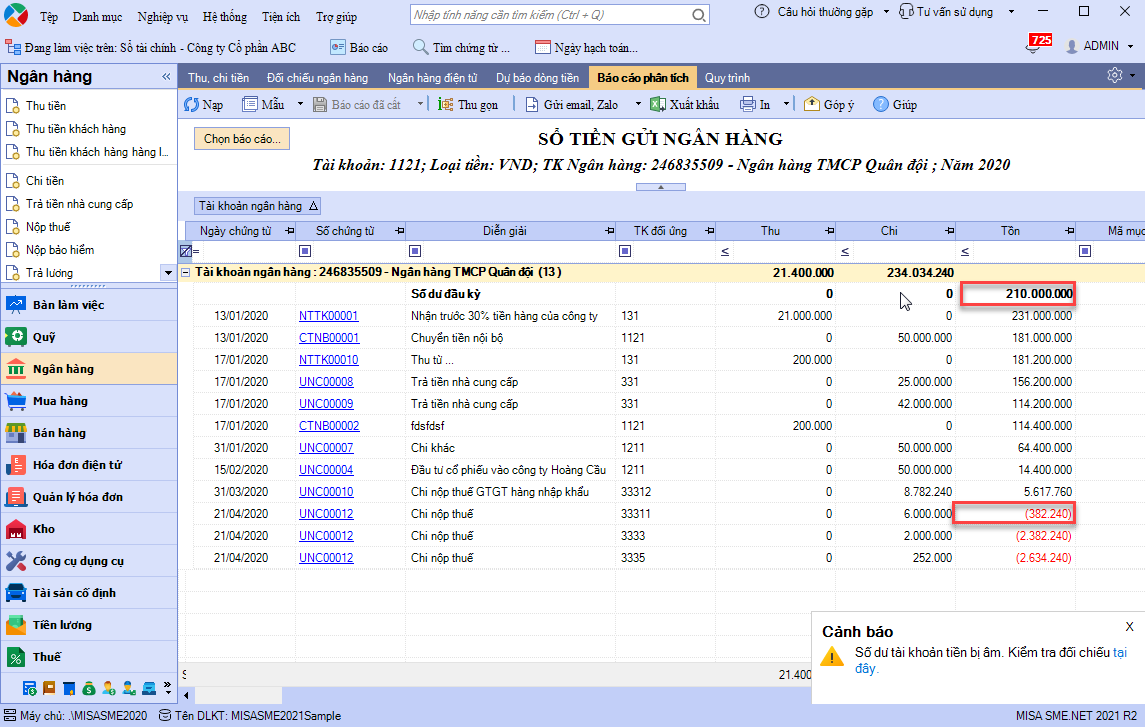Click the Nạp refresh icon
This screenshot has height=727, width=1145.
[x=191, y=105]
